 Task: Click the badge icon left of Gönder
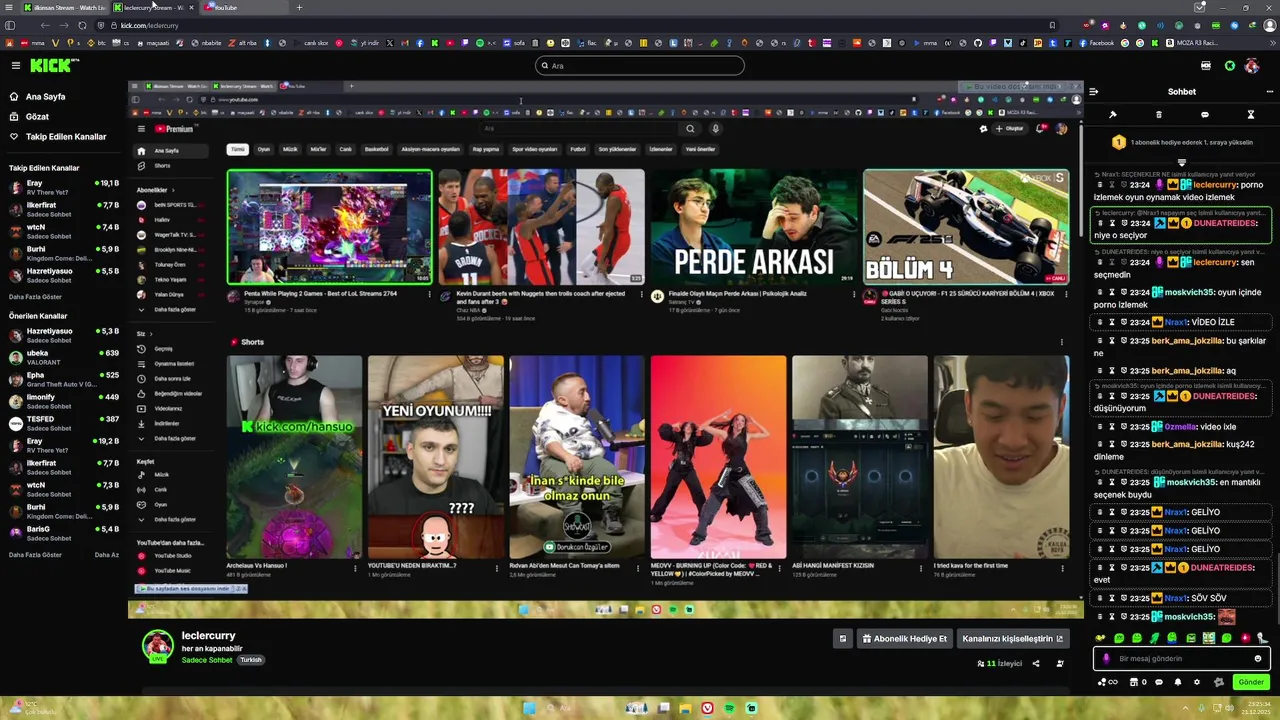[1218, 682]
